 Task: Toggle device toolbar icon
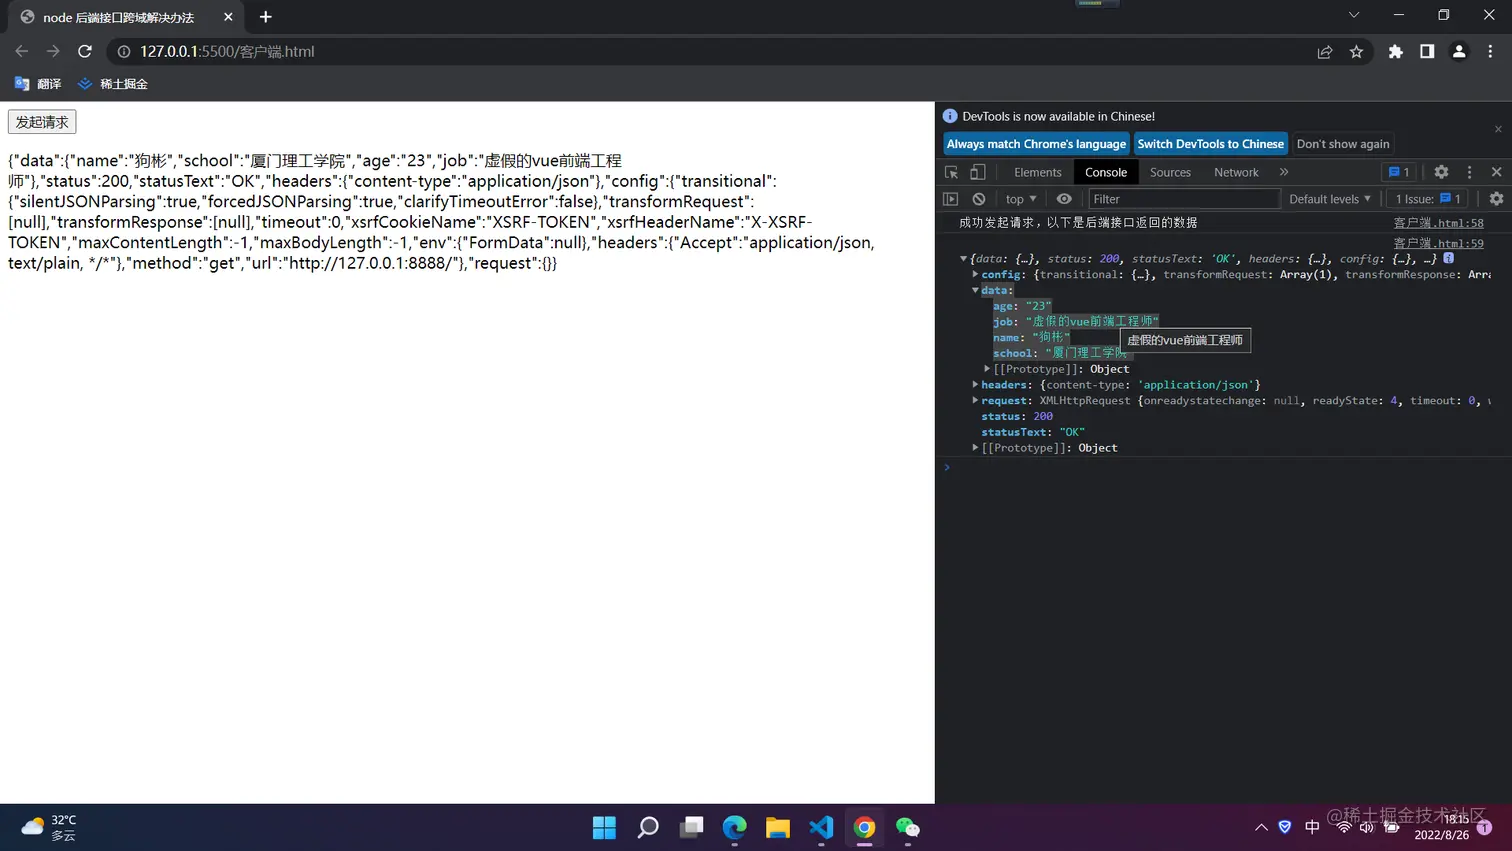[x=978, y=172]
